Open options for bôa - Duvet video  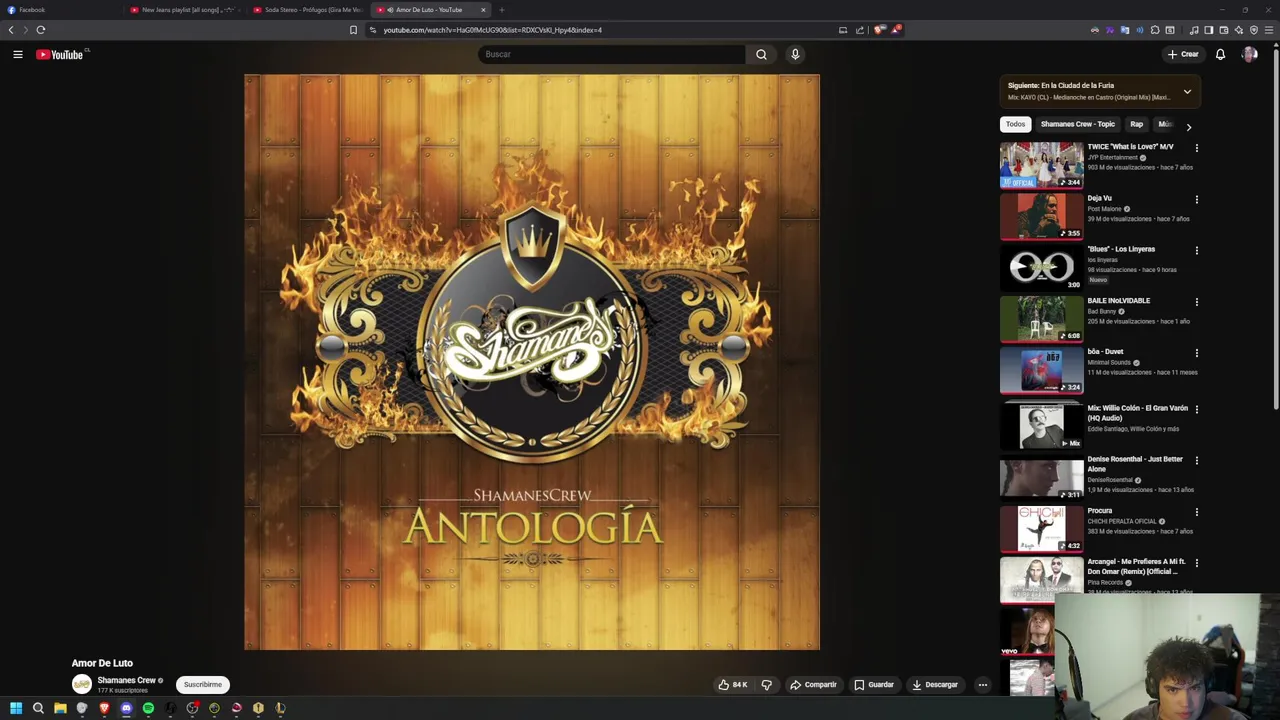[x=1196, y=353]
